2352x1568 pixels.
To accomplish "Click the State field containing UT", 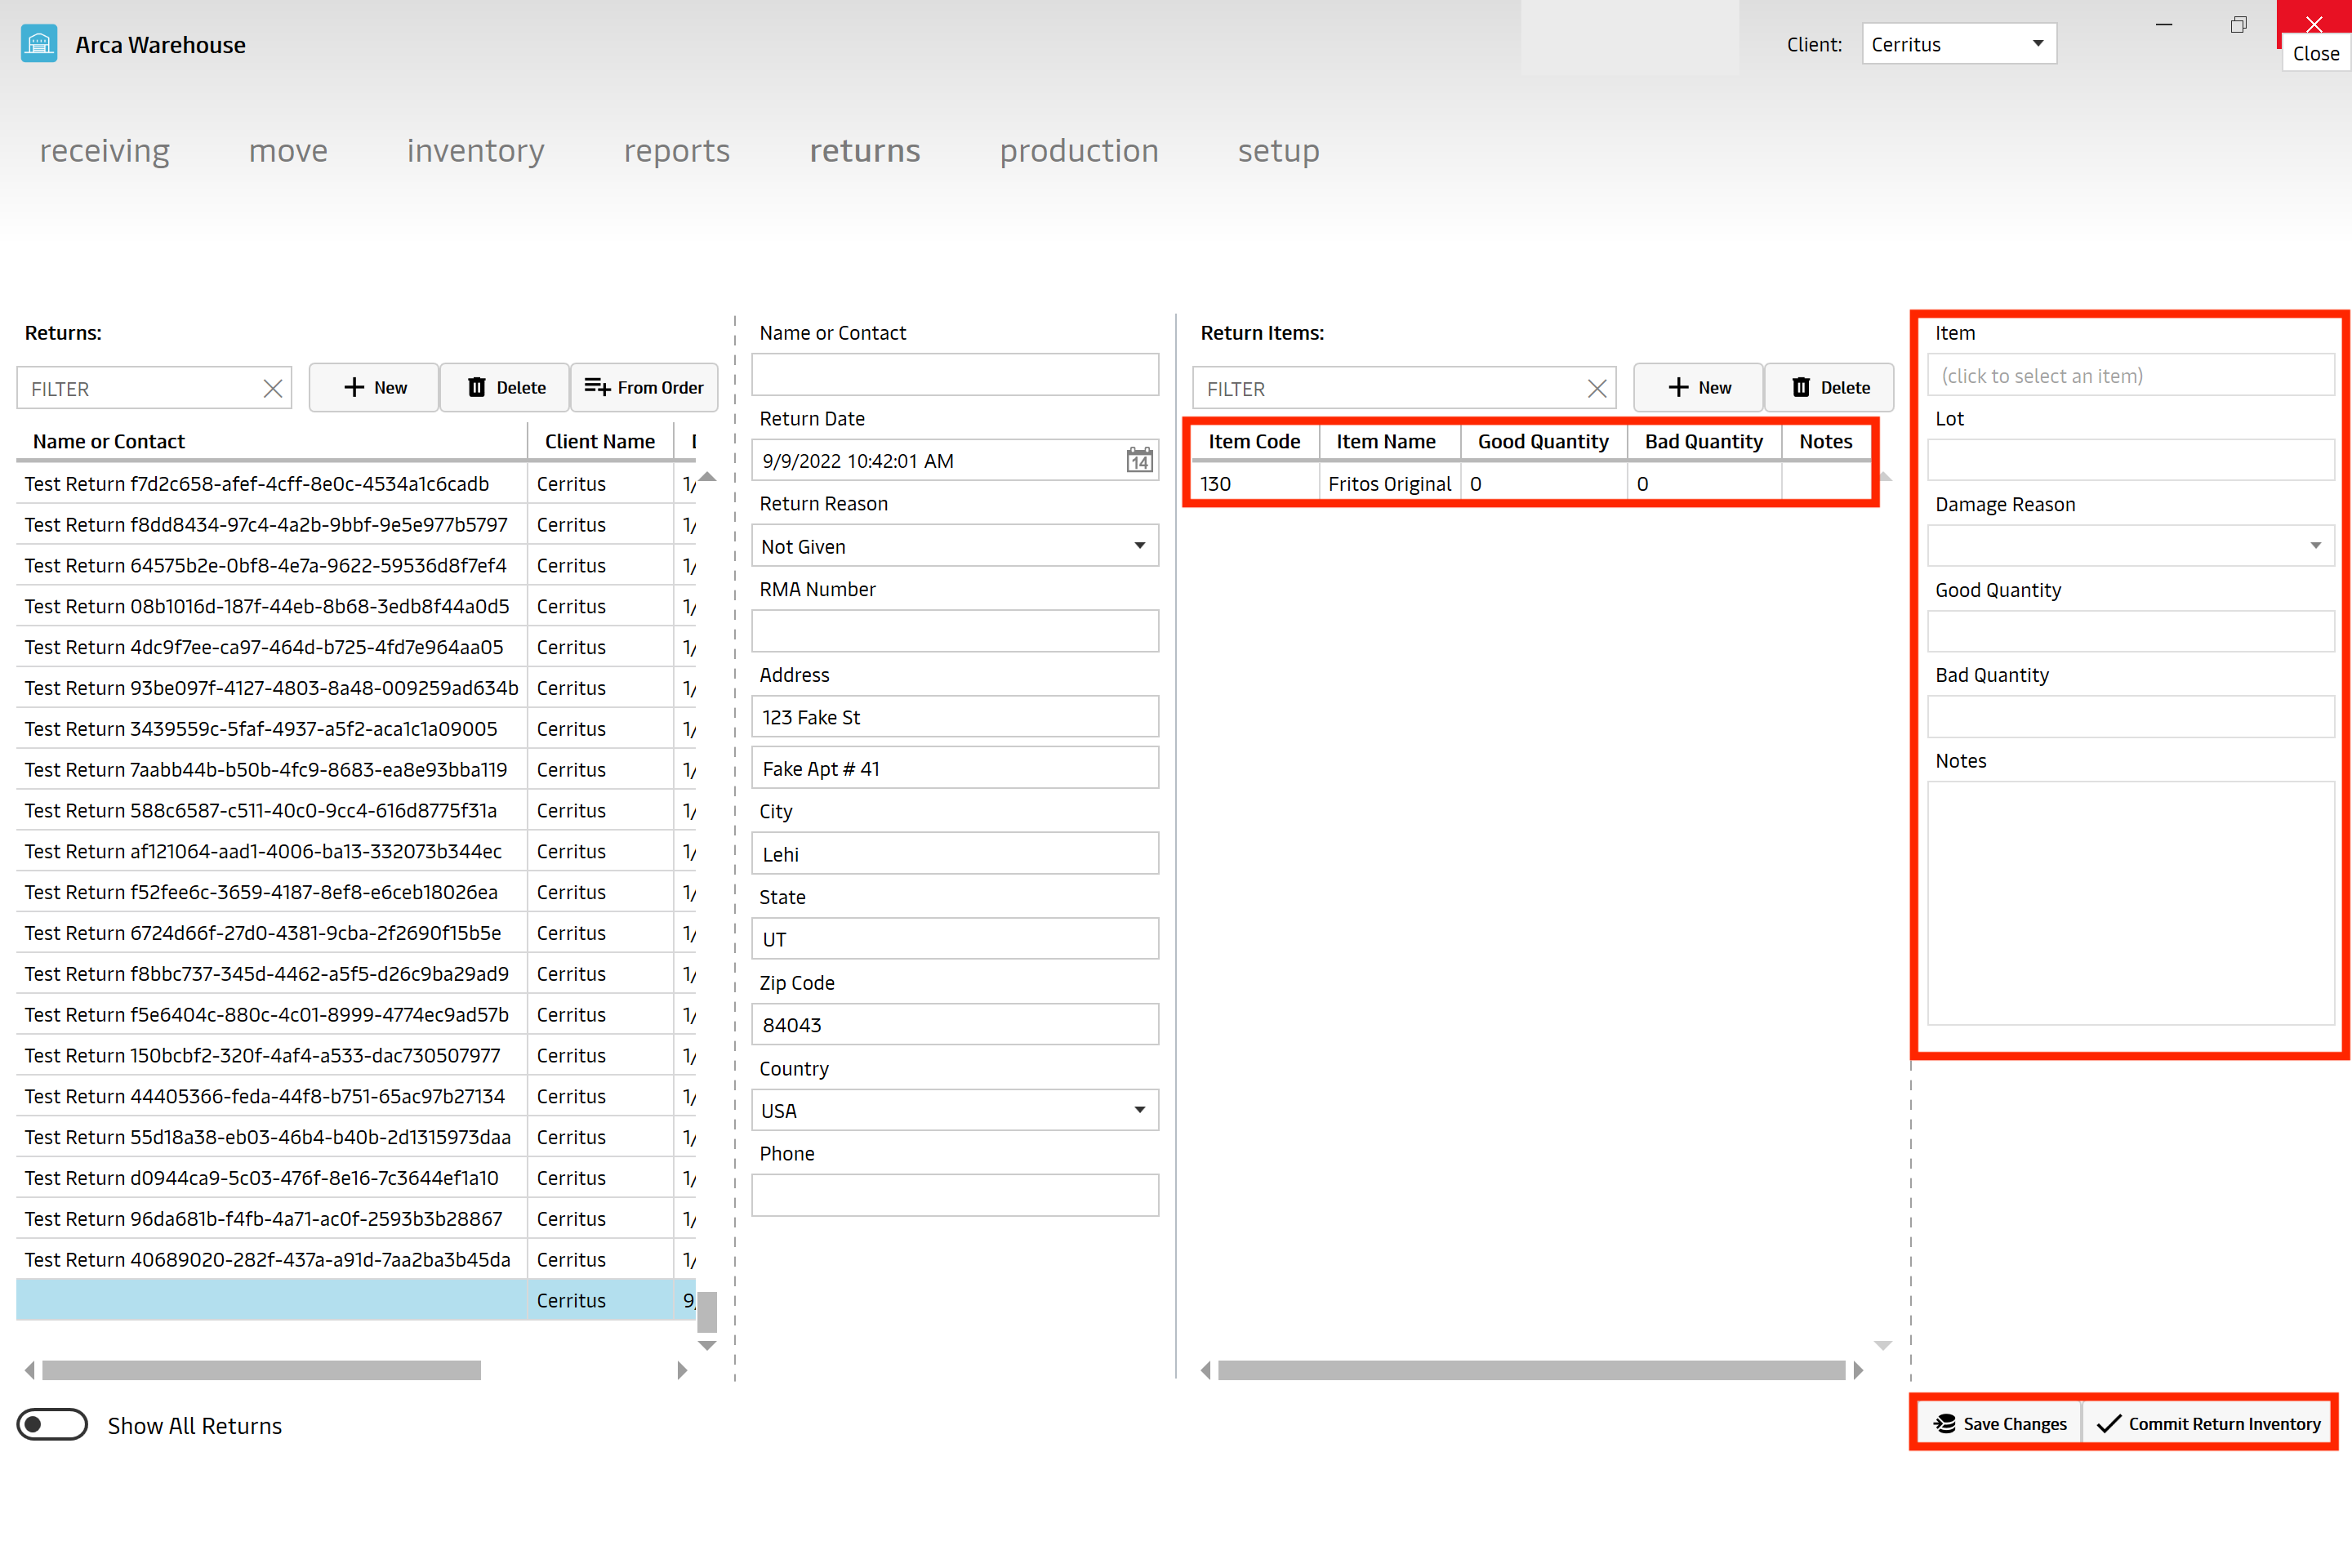I will (x=955, y=939).
